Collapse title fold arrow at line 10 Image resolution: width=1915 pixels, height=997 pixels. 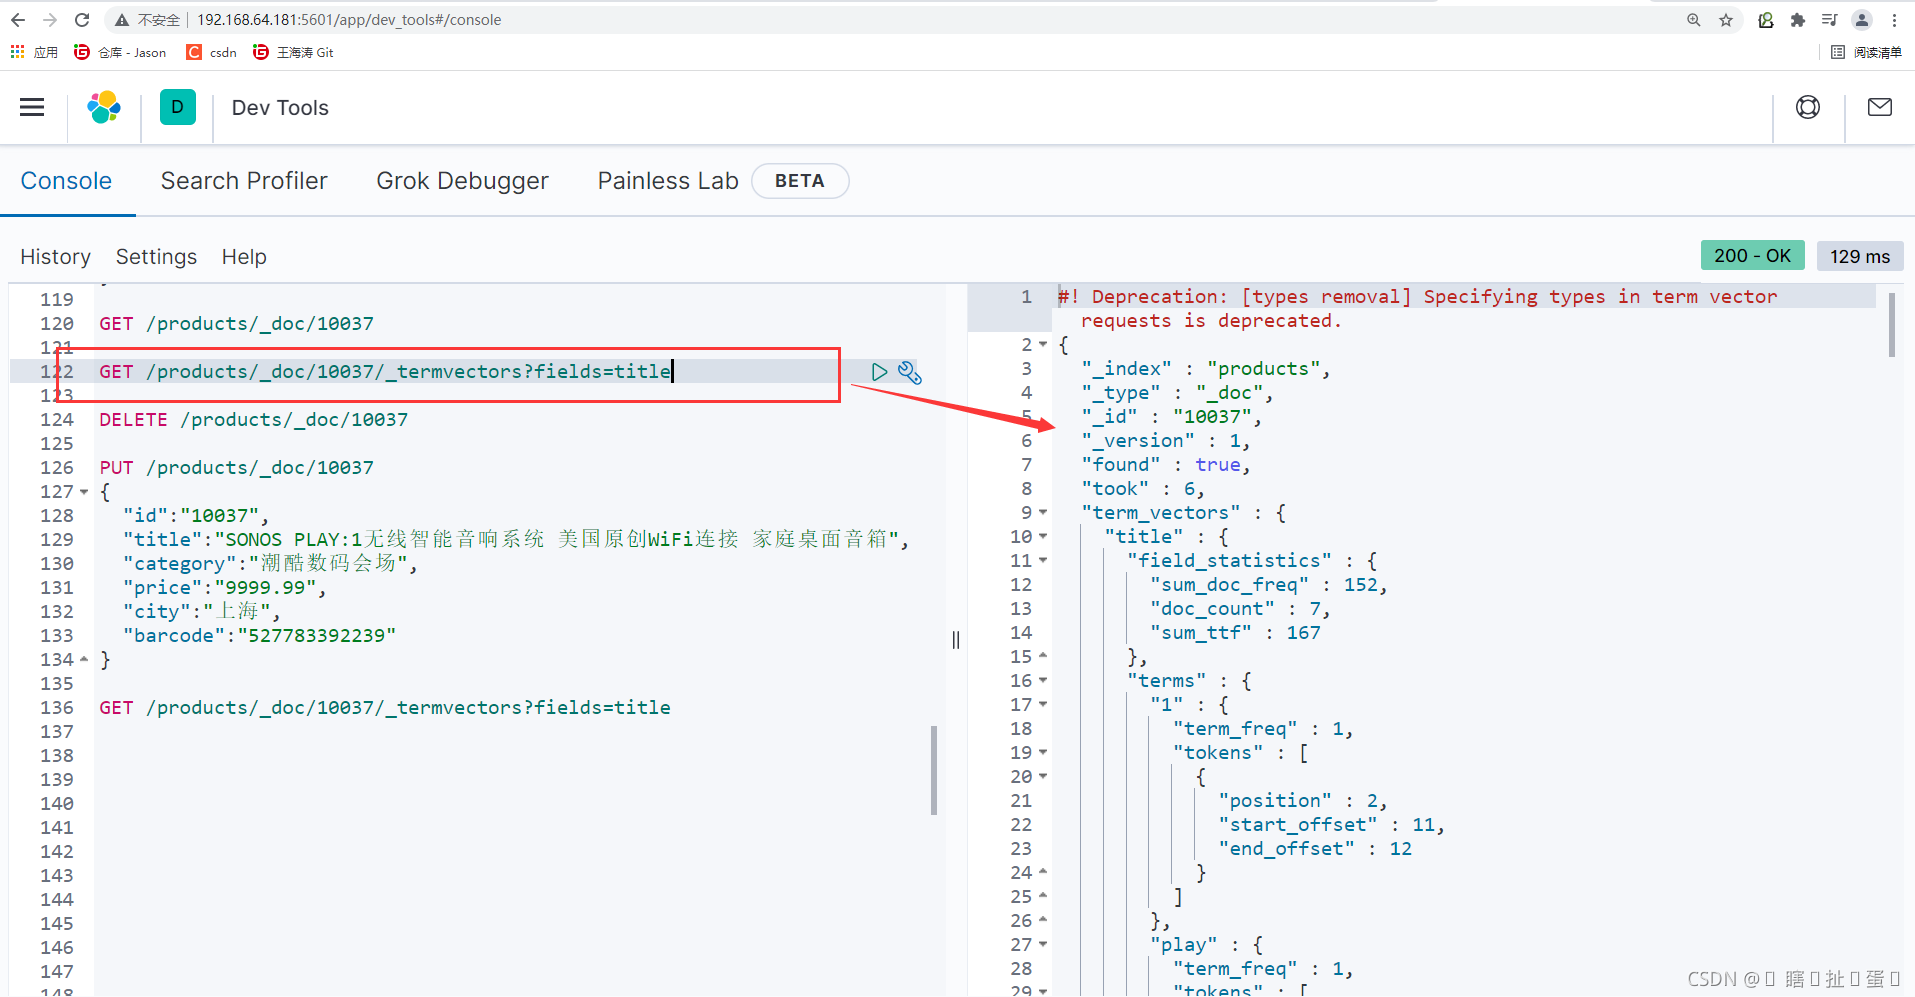(x=1043, y=537)
